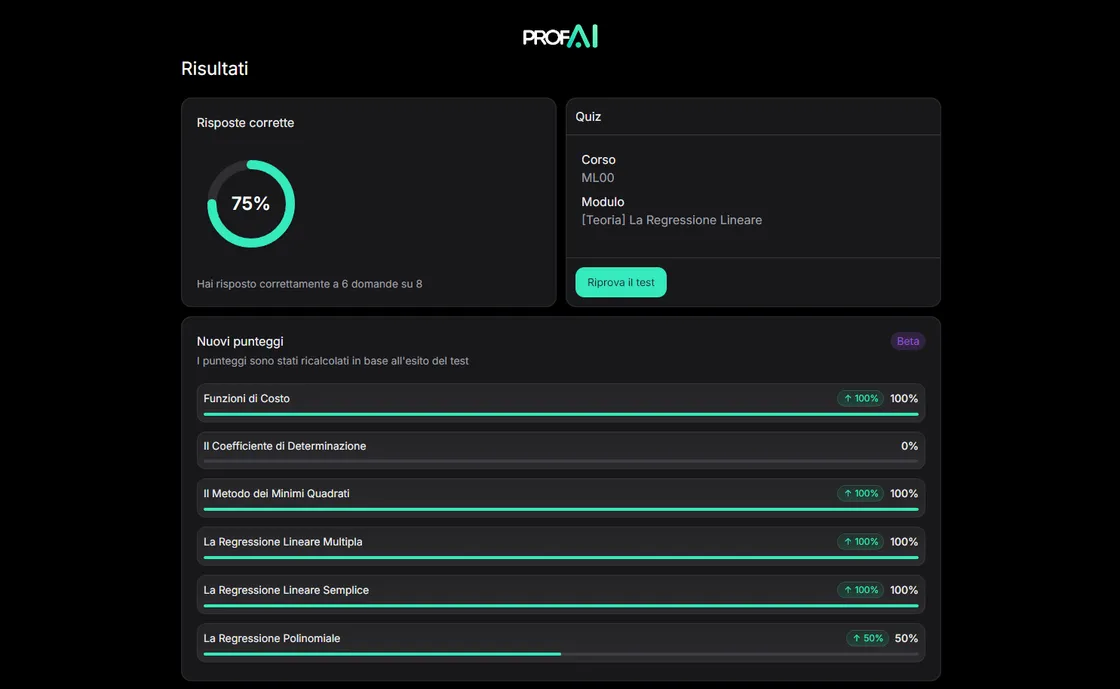
Task: Click the 75% circular progress ring
Action: 251,204
